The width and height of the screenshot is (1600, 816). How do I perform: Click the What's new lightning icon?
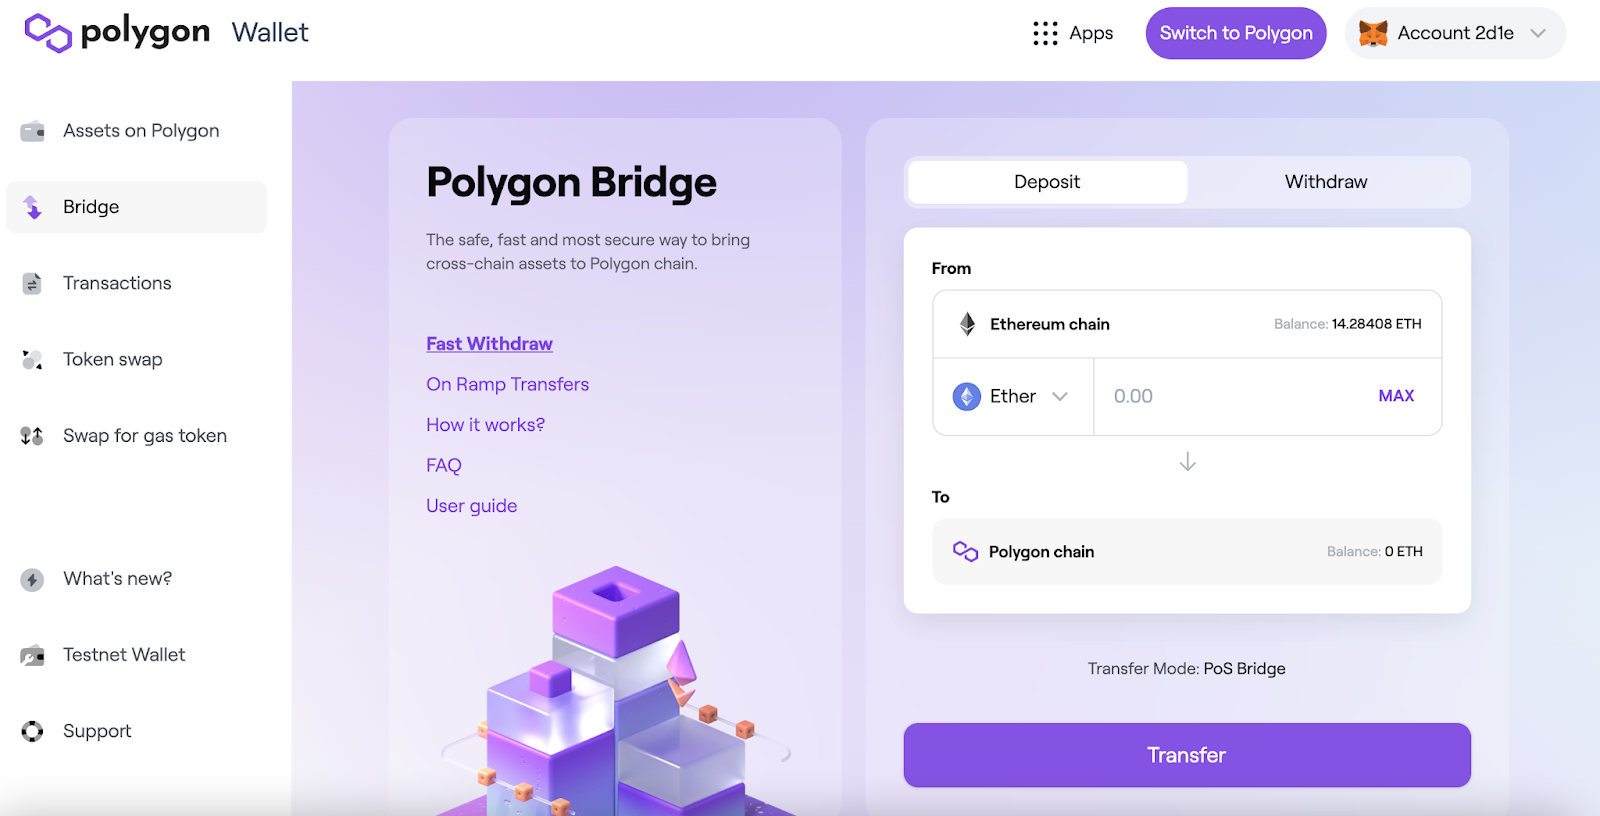tap(33, 579)
